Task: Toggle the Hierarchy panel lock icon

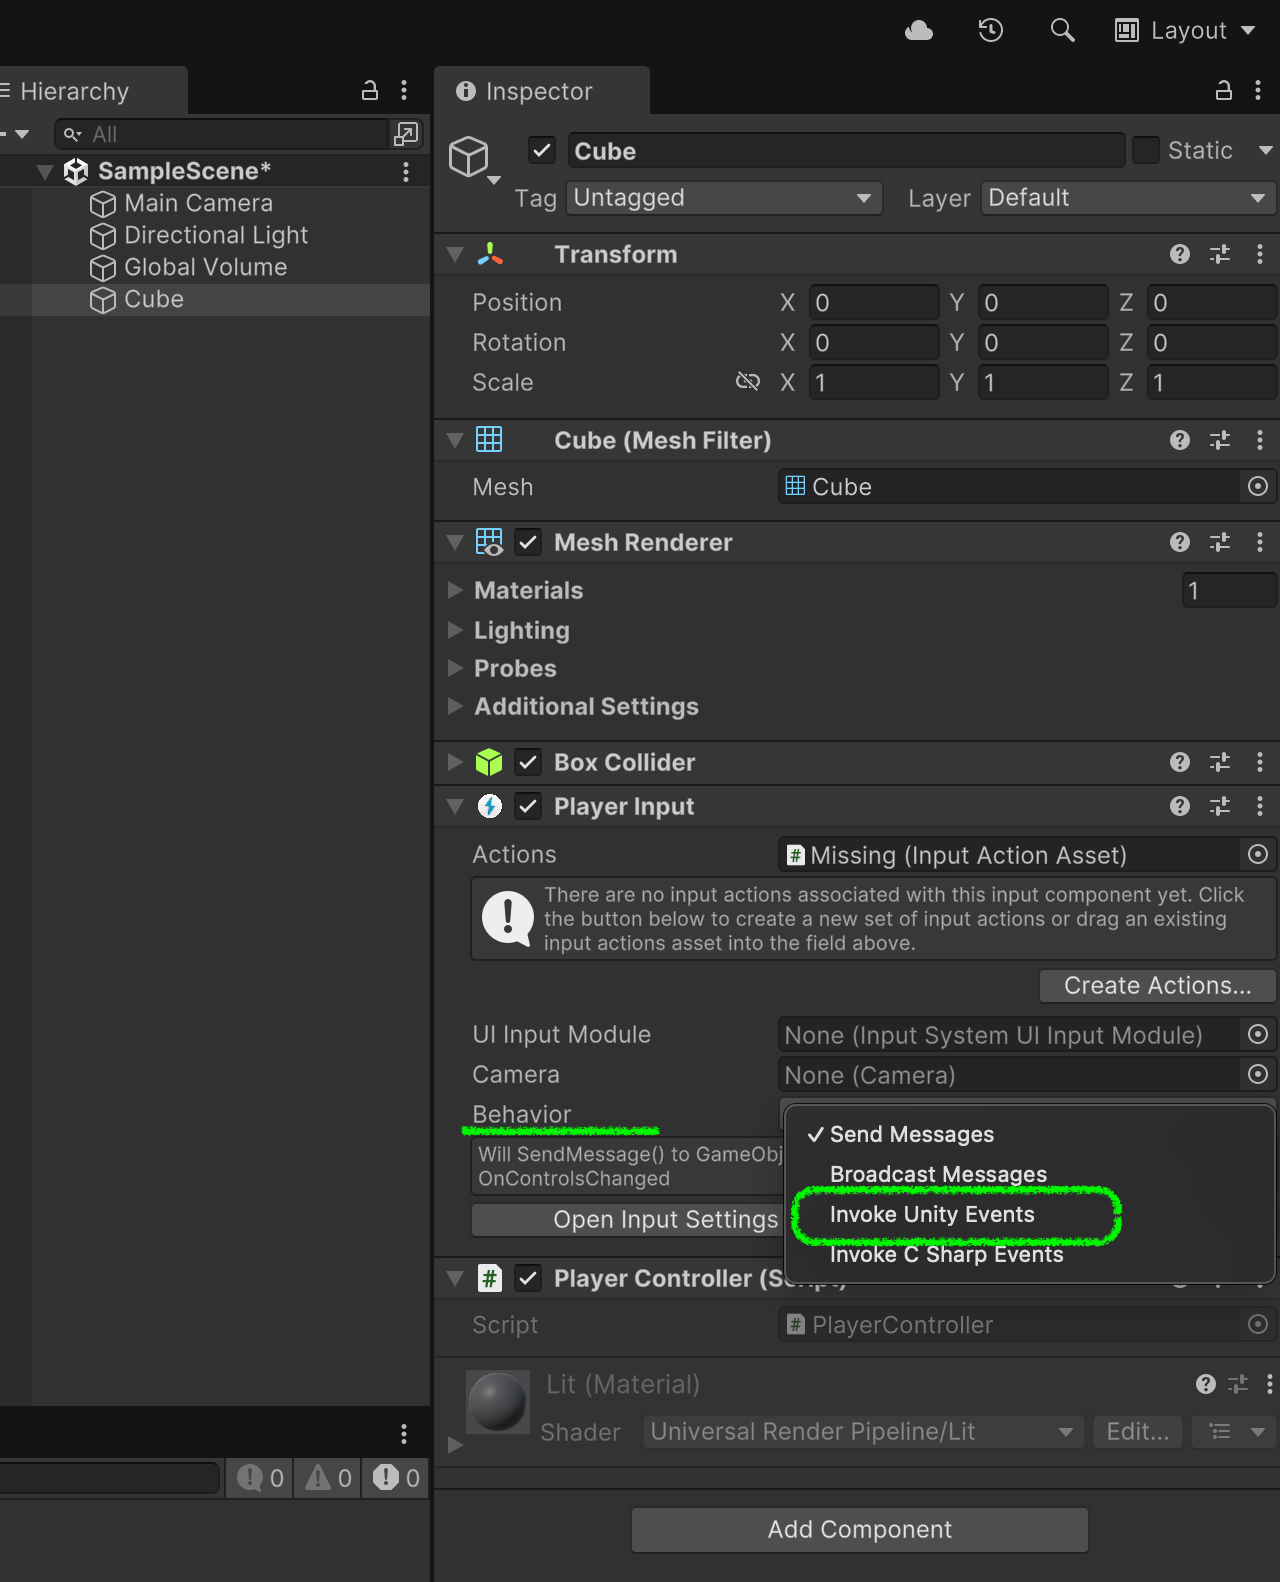Action: click(370, 91)
